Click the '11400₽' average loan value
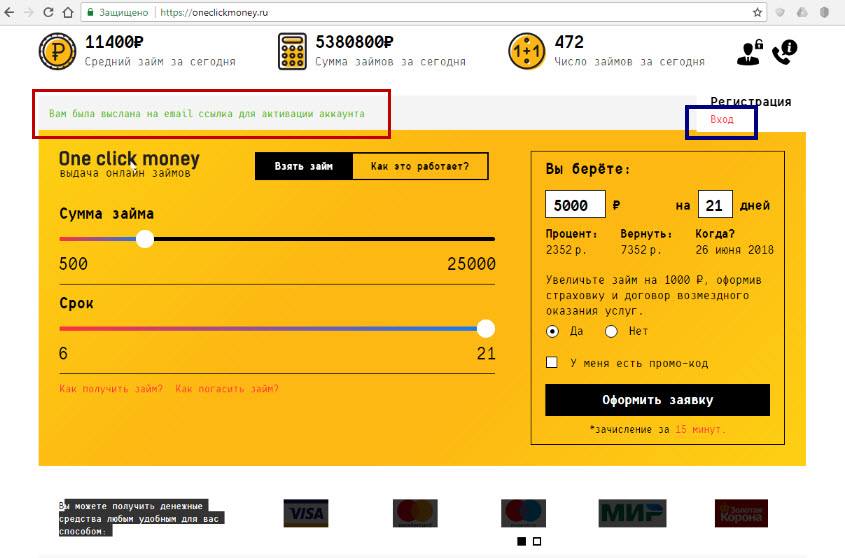The height and width of the screenshot is (558, 845). tap(114, 42)
